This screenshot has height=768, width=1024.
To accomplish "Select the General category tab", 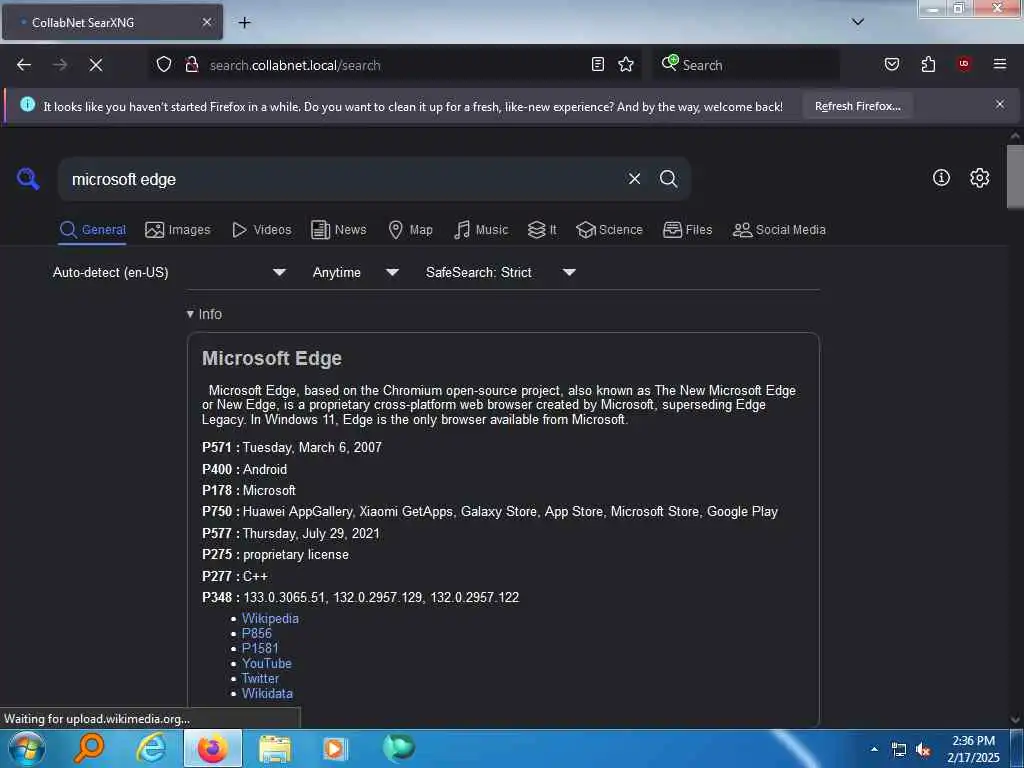I will (92, 230).
